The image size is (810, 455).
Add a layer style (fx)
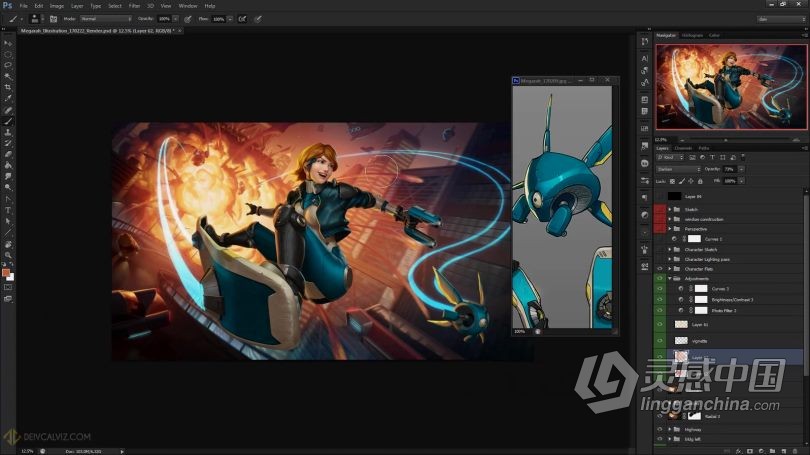[739, 451]
